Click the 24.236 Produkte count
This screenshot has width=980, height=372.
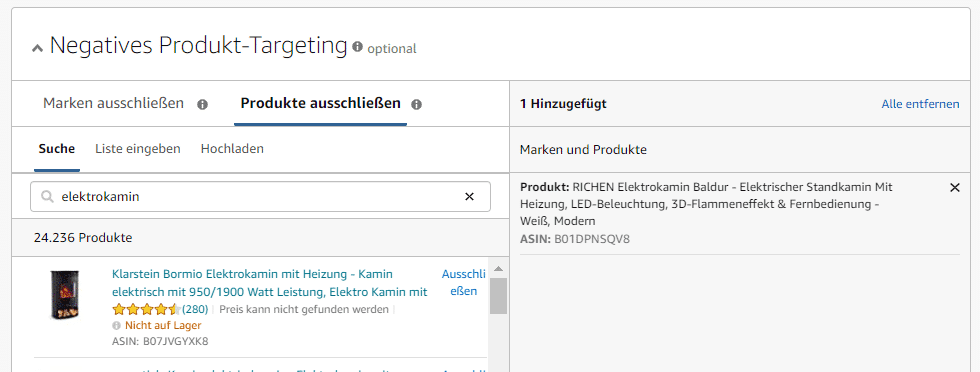point(83,238)
